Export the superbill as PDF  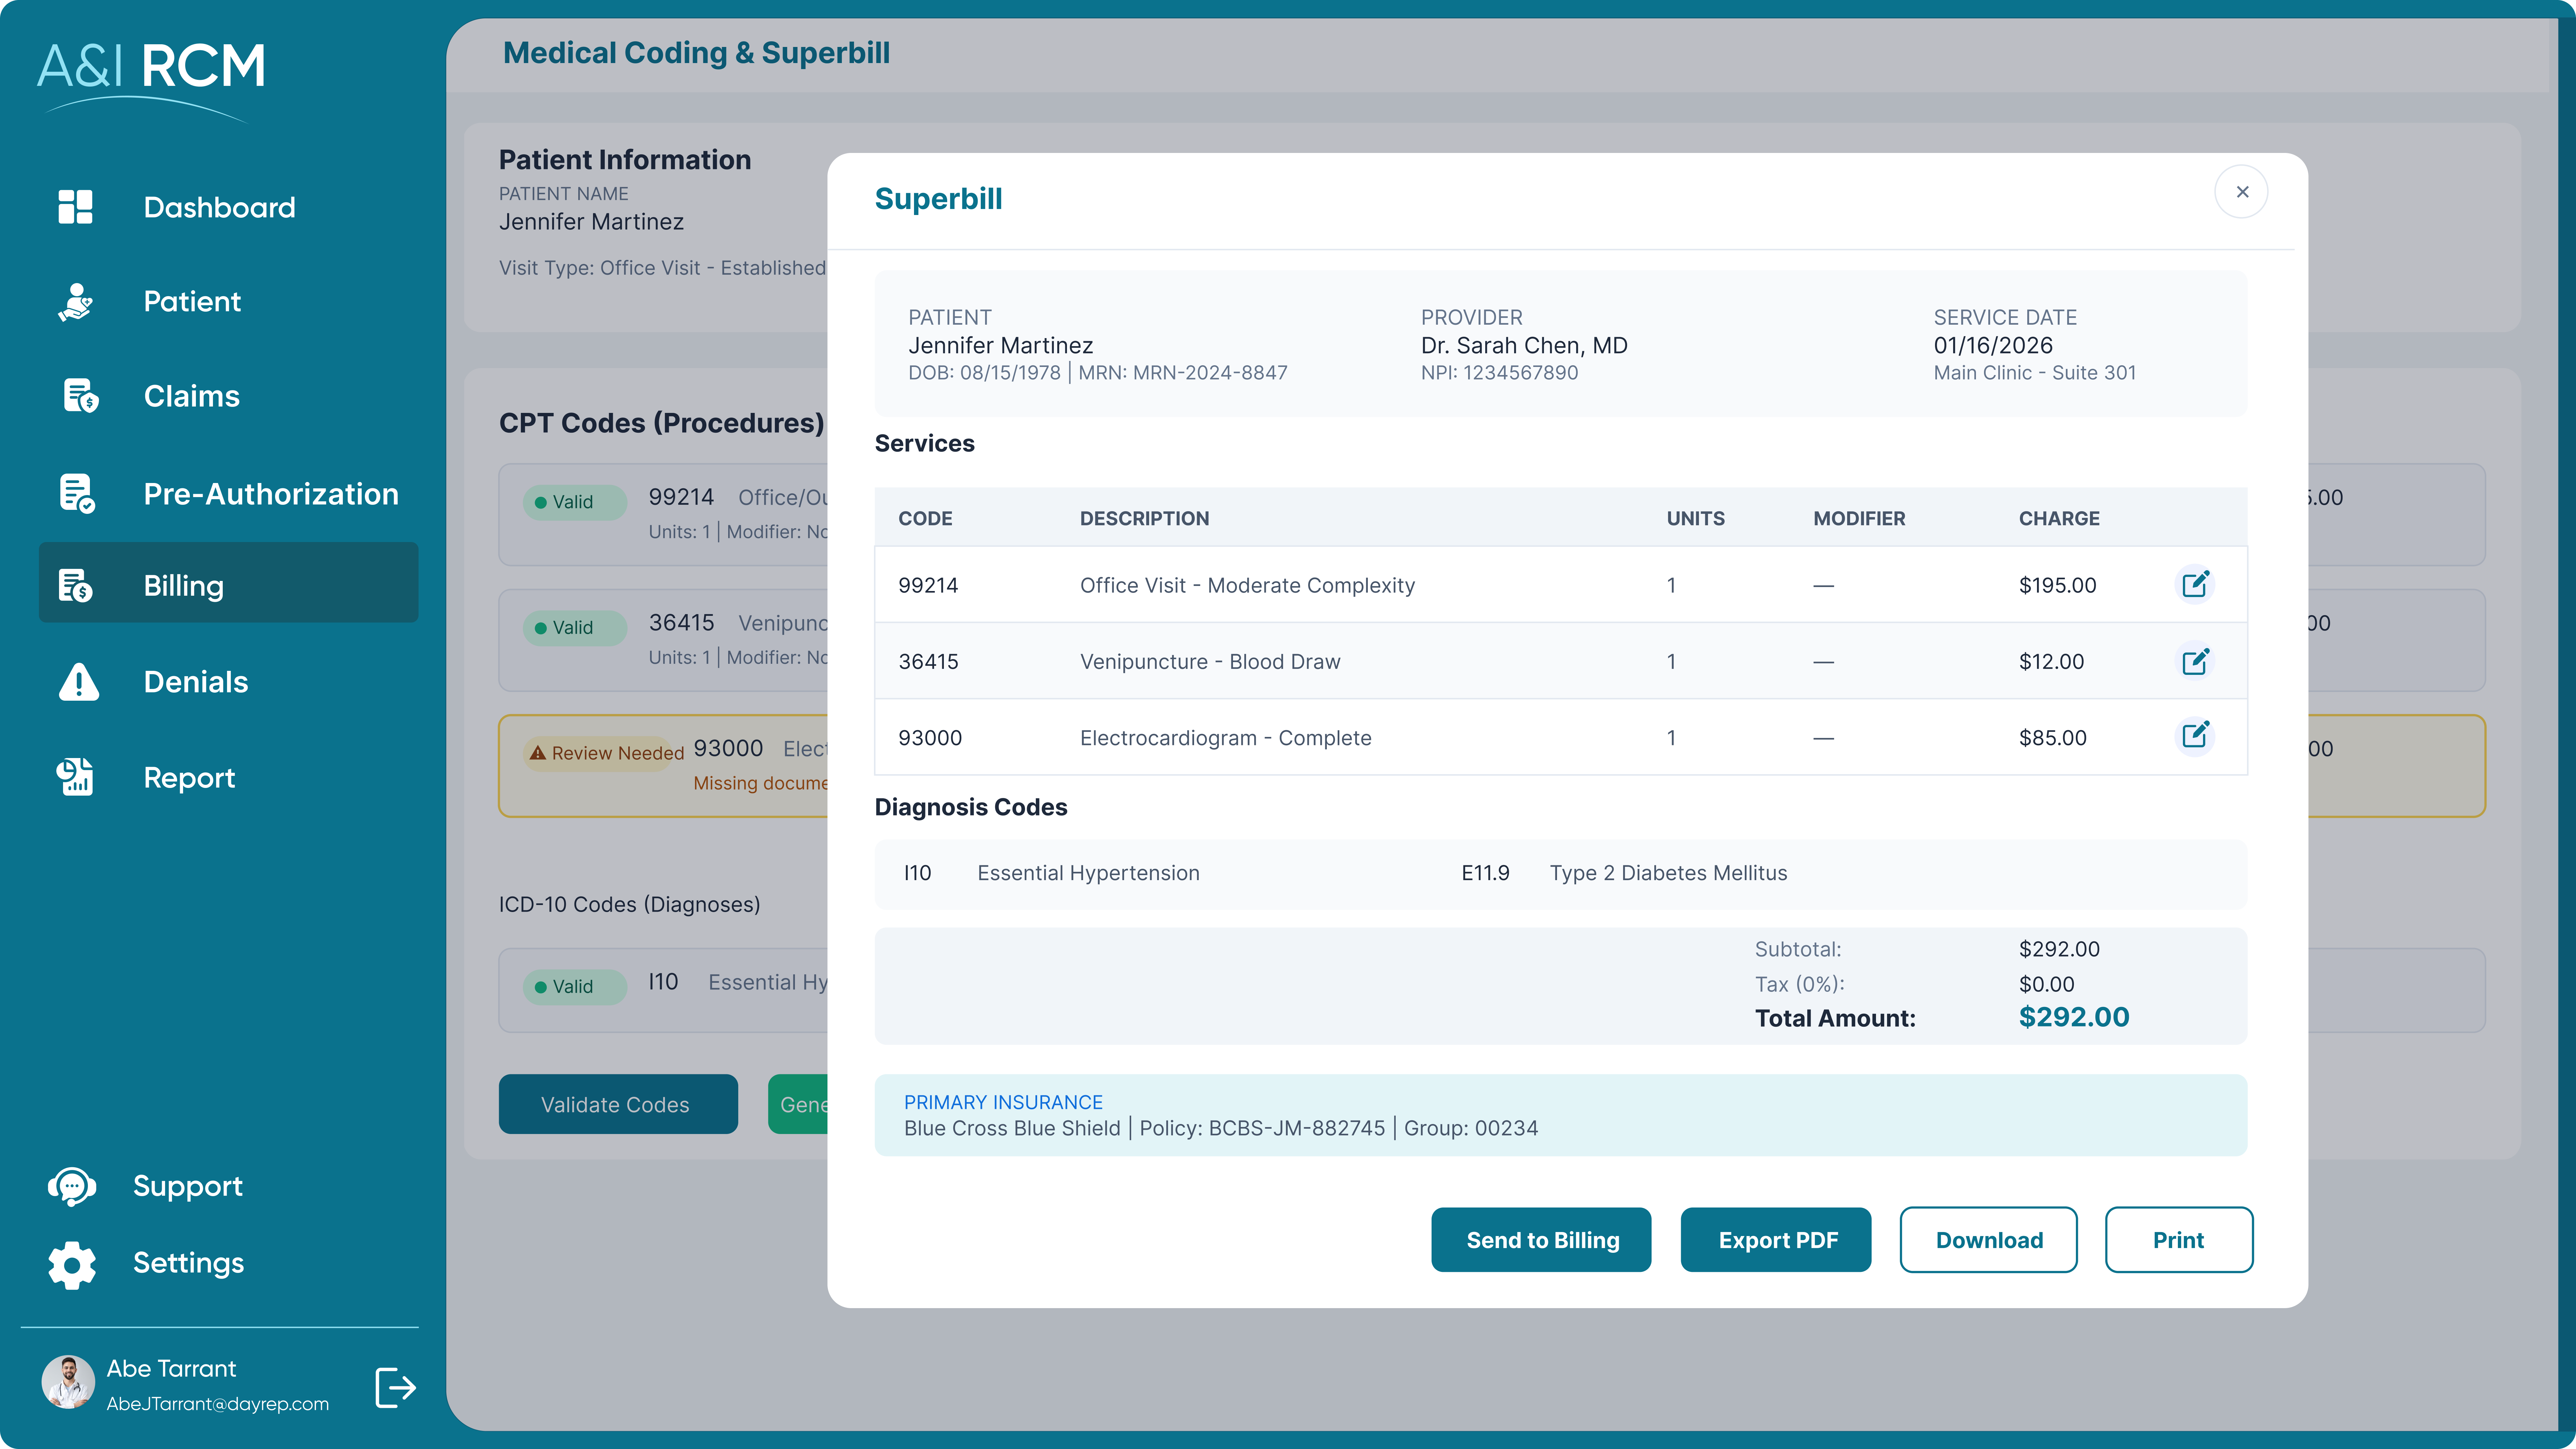pyautogui.click(x=1776, y=1240)
